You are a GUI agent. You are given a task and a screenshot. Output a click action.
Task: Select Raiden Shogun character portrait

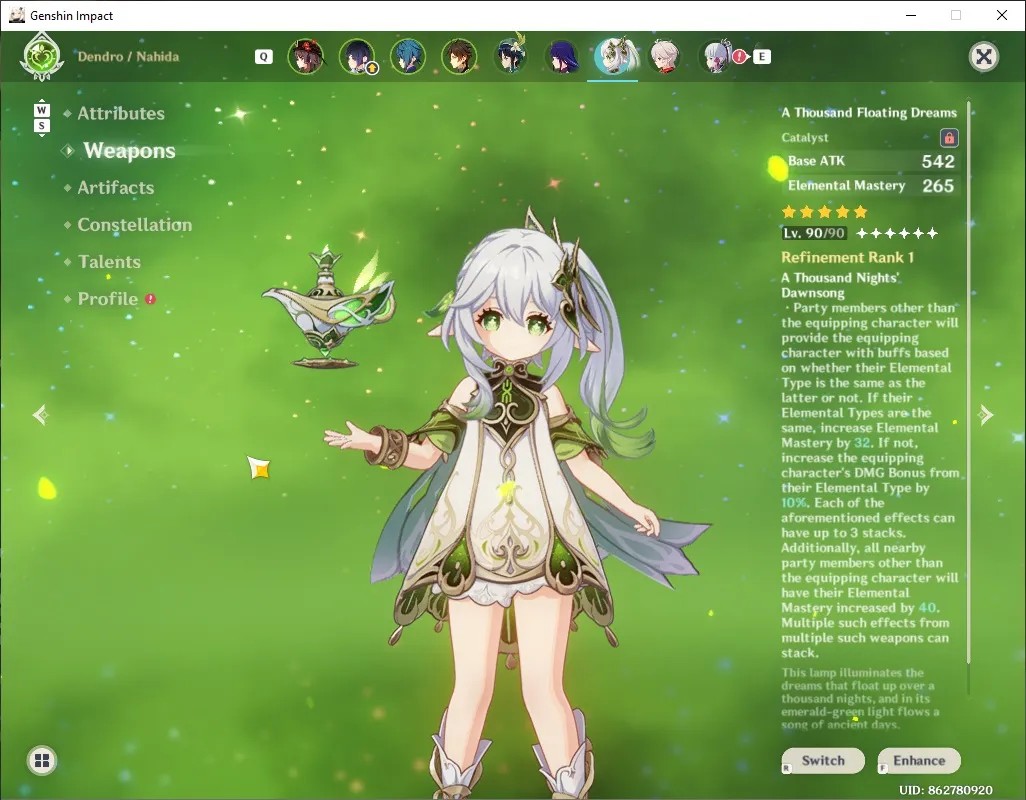point(561,57)
